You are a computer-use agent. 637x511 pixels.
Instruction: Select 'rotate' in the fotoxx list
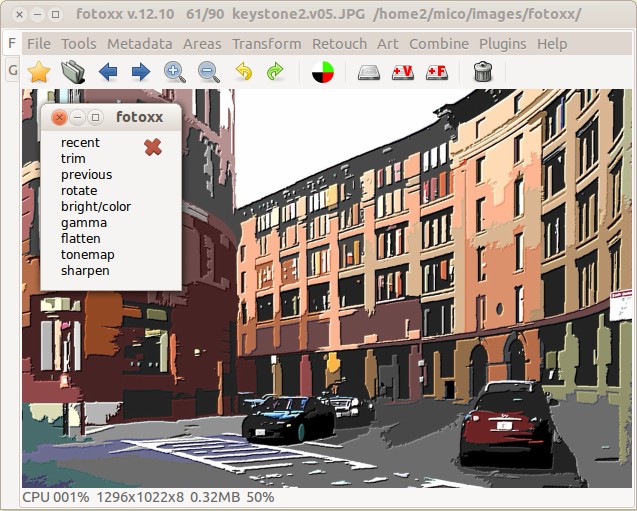pos(79,191)
